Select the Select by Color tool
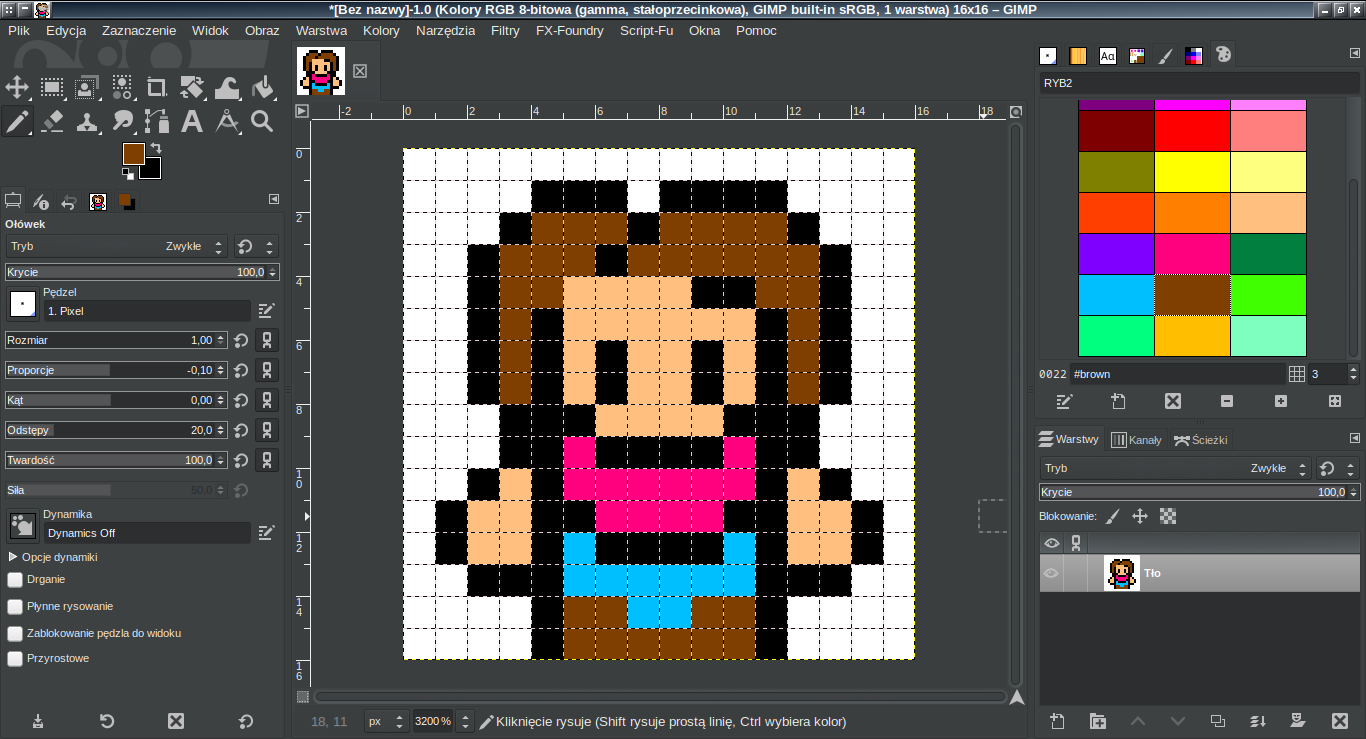This screenshot has width=1366, height=739. point(122,87)
